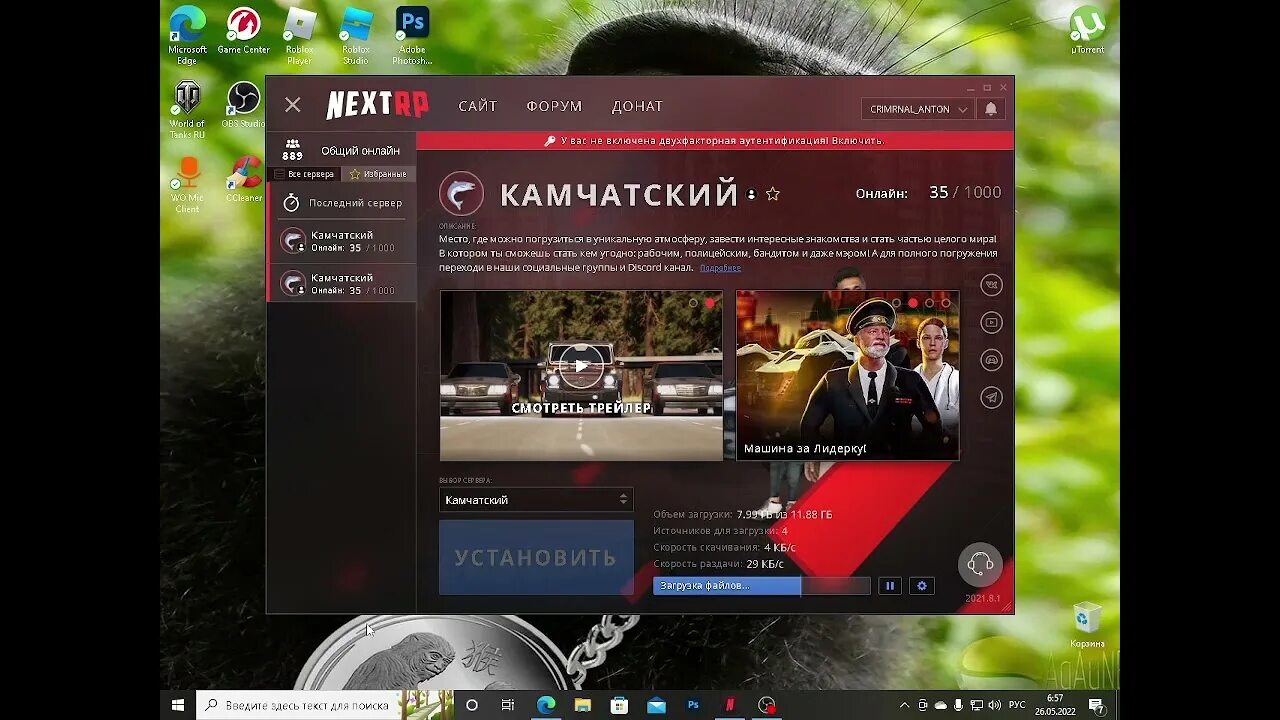Viewport: 1280px width, 720px height.
Task: Select the Корзина recycle bin icon
Action: pyautogui.click(x=1087, y=625)
